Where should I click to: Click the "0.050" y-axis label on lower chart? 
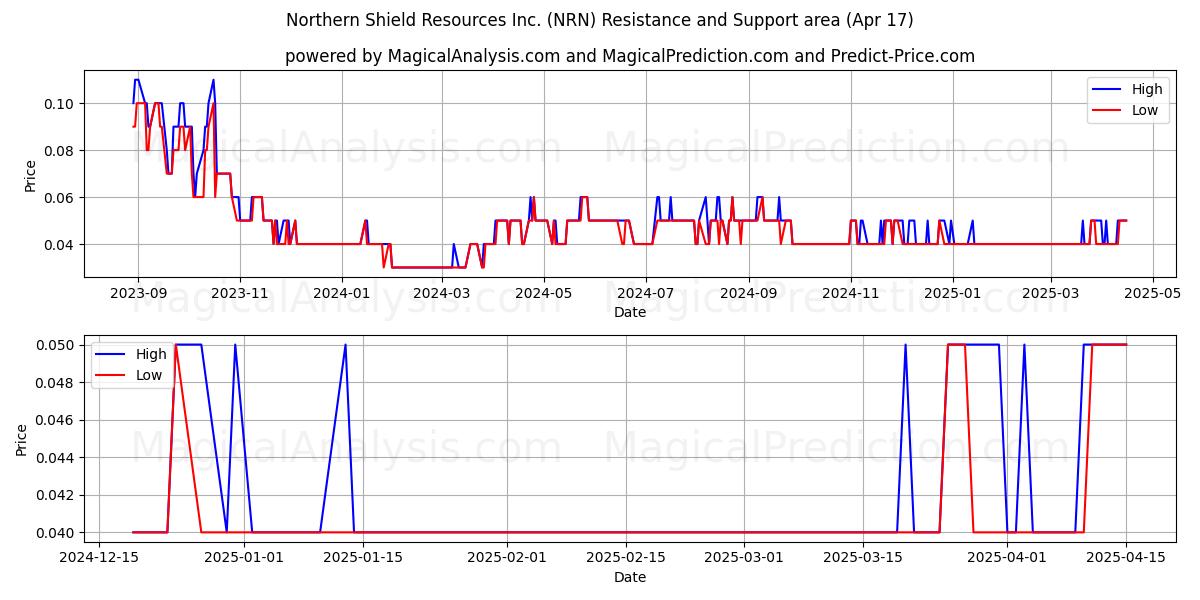click(x=57, y=345)
